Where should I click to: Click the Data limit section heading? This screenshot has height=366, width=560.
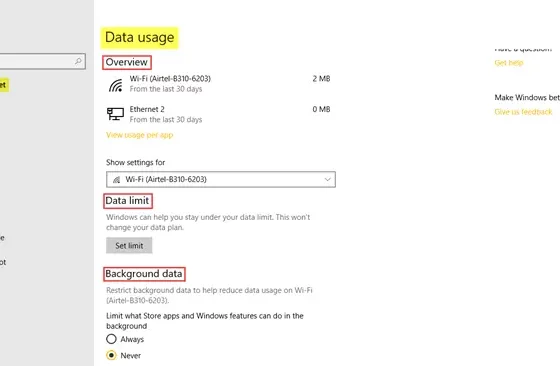tap(128, 201)
